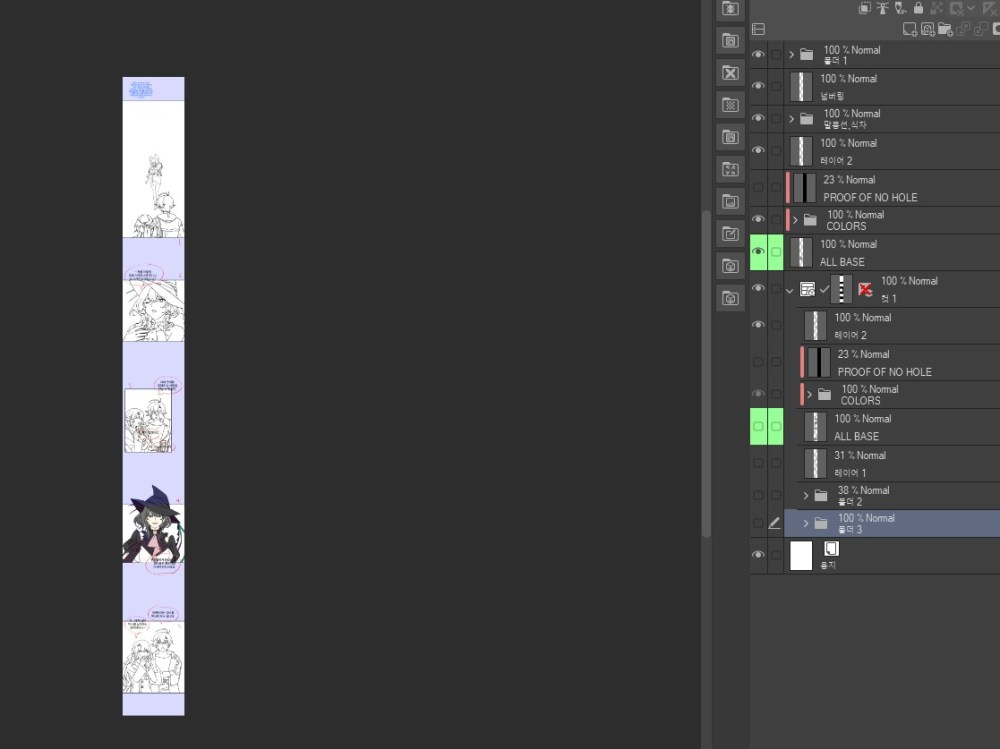Click the top ALL BASE layer thumbnail
Image resolution: width=1000 pixels, height=749 pixels.
coord(801,253)
